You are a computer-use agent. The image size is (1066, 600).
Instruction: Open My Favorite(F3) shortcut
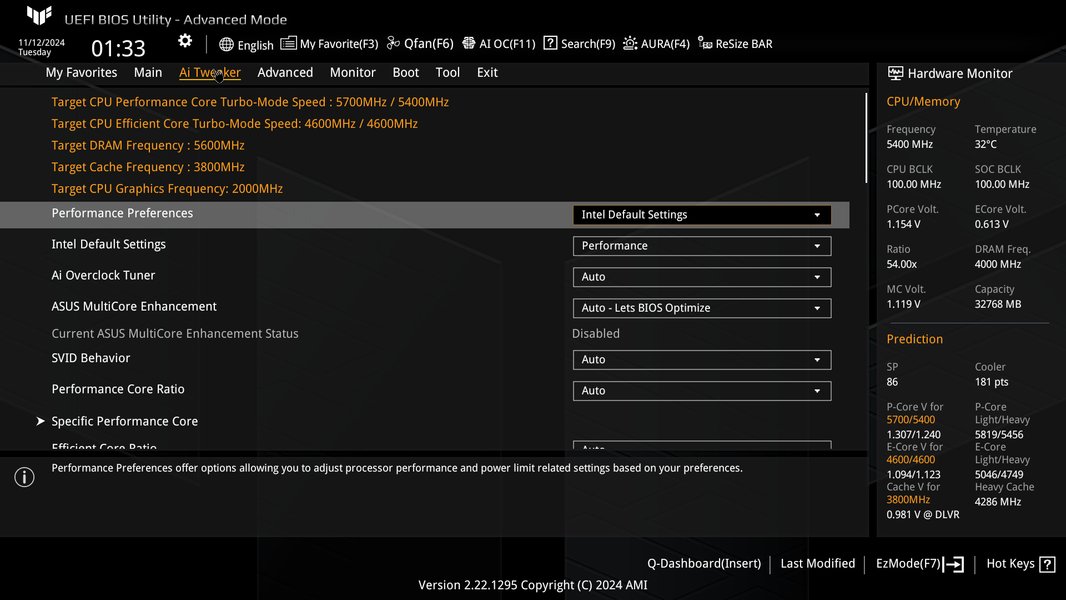pyautogui.click(x=339, y=43)
